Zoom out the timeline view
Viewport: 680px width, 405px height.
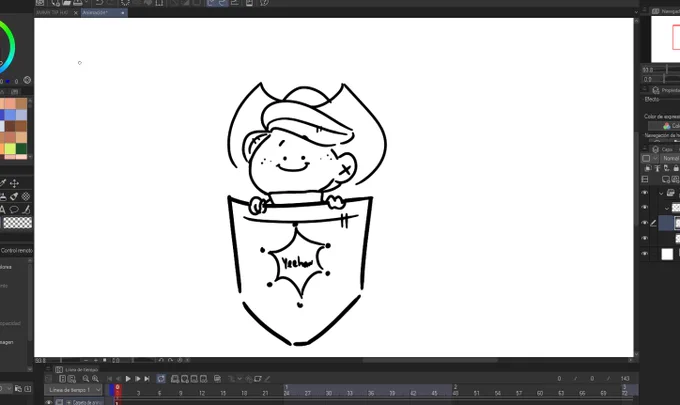pyautogui.click(x=86, y=379)
